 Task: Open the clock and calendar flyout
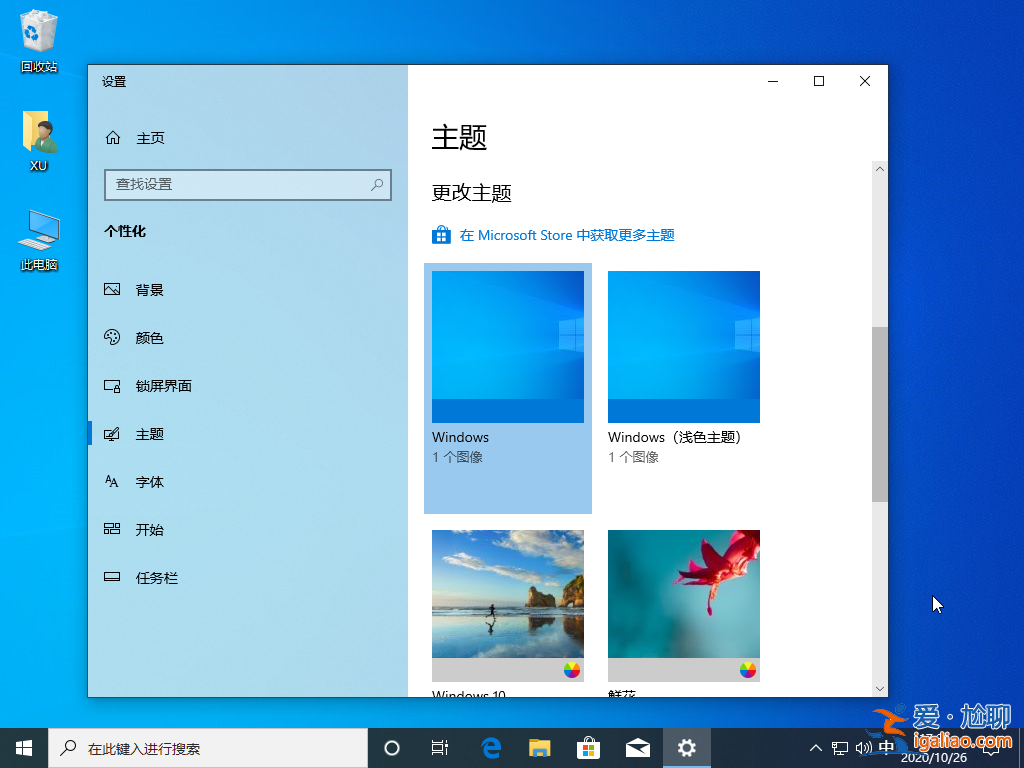[x=938, y=747]
